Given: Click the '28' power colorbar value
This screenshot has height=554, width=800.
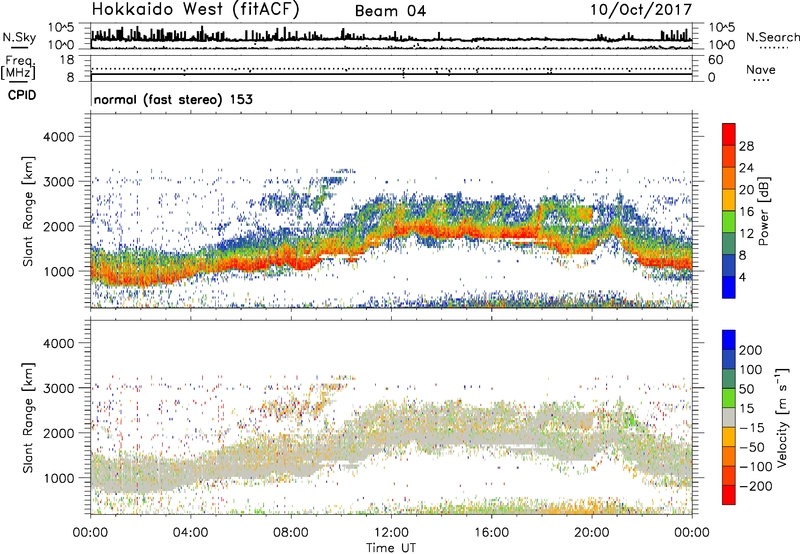Looking at the screenshot, I should pyautogui.click(x=746, y=146).
